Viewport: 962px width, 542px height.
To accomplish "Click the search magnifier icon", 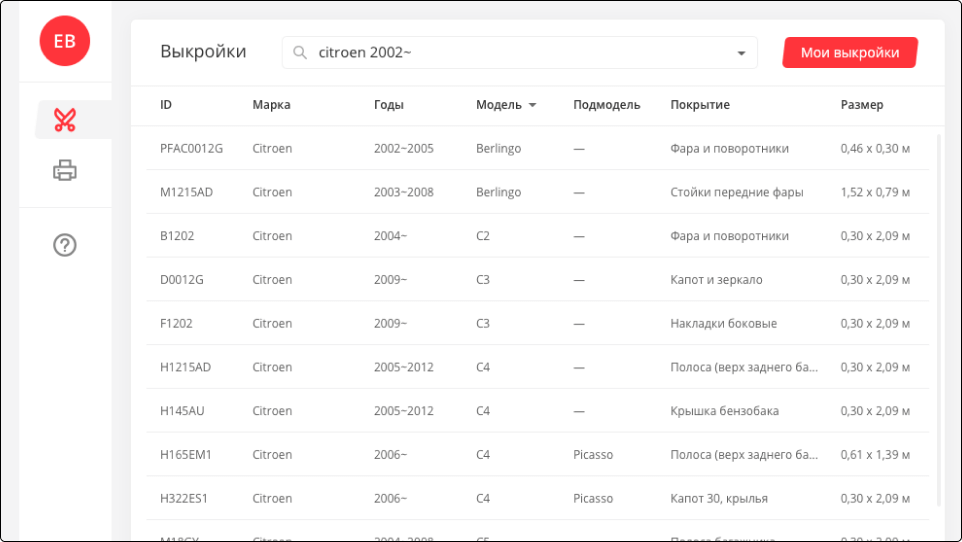I will point(300,53).
